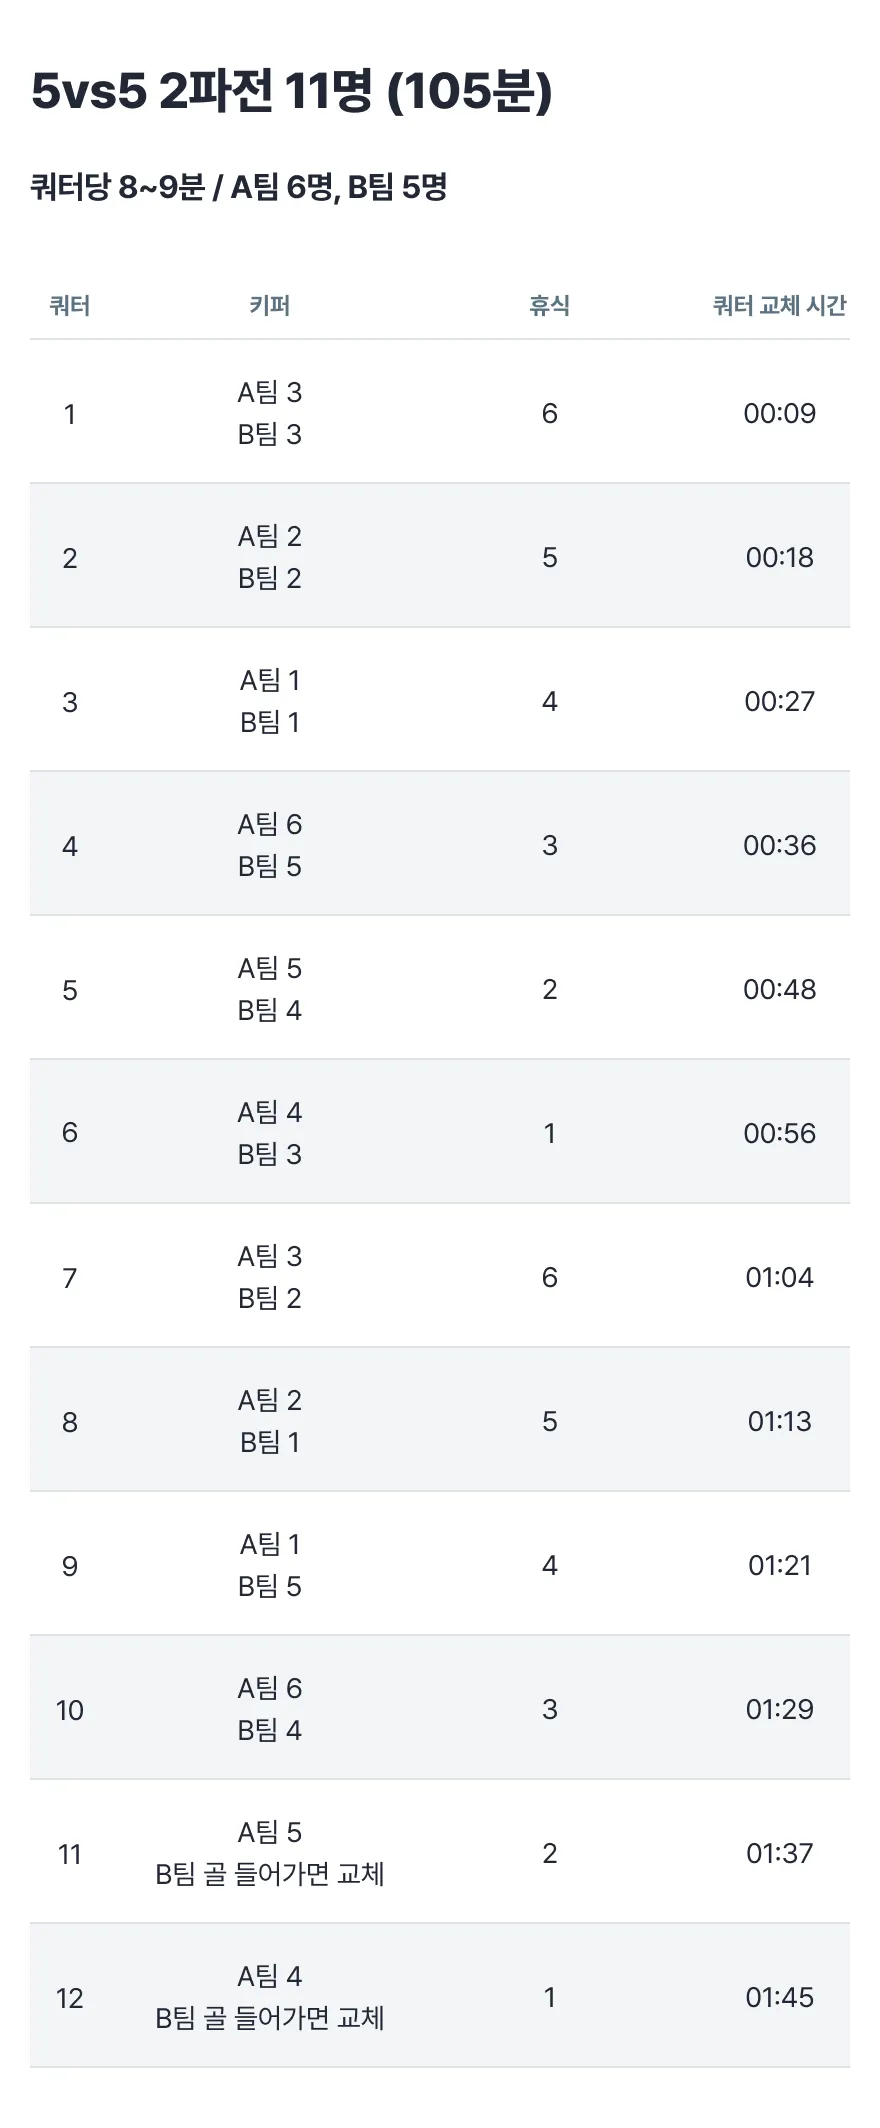Click the keeper text 'A팀 6' in quarter 4
This screenshot has width=880, height=2128.
point(269,825)
